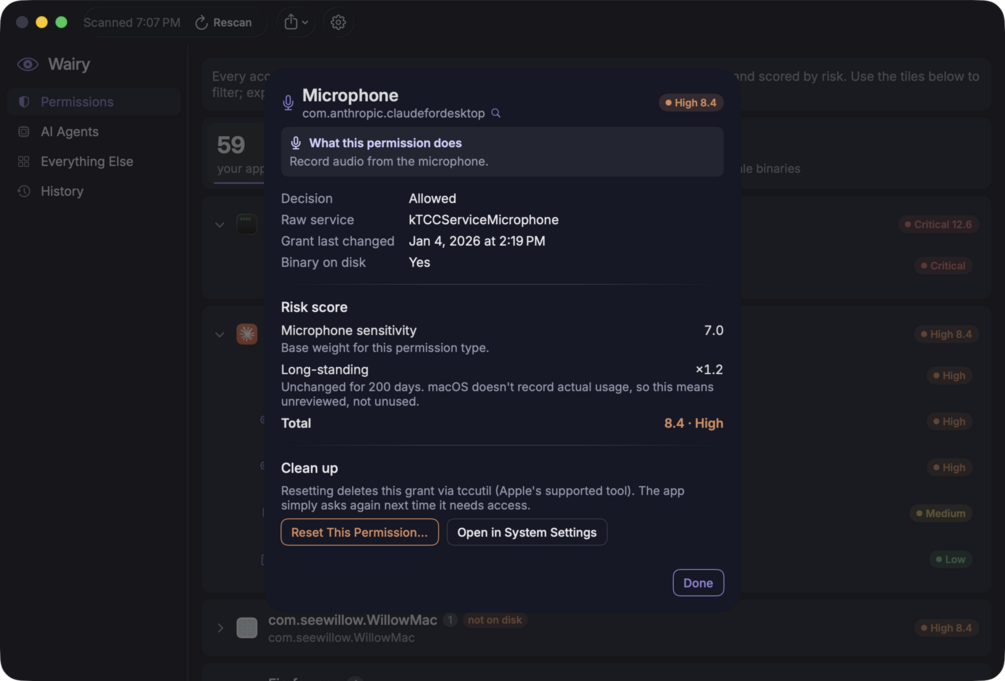Image resolution: width=1005 pixels, height=681 pixels.
Task: Click the Allowed decision value
Action: coord(433,199)
